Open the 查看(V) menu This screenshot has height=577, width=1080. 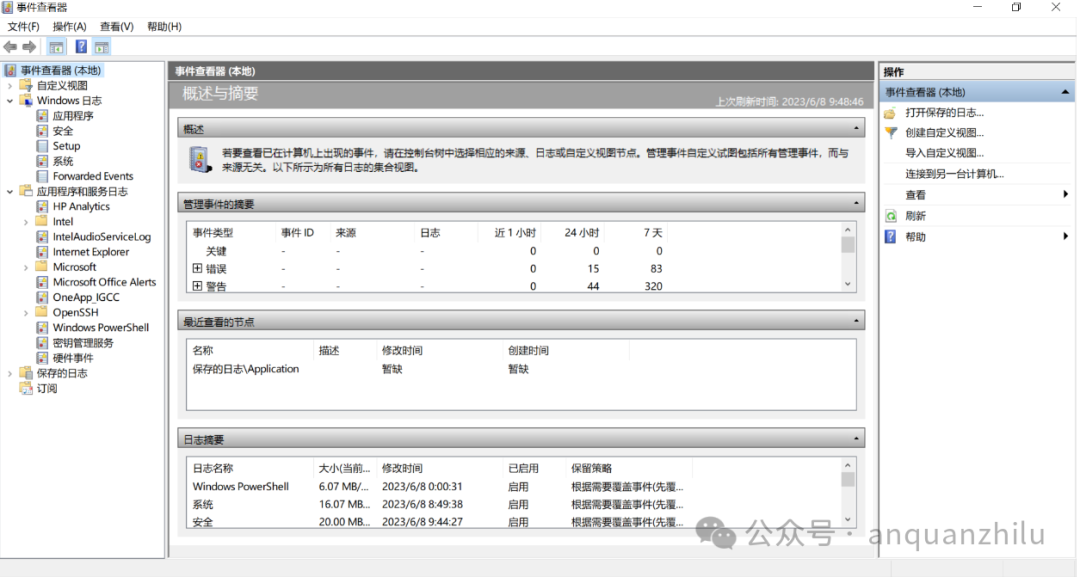pos(117,26)
